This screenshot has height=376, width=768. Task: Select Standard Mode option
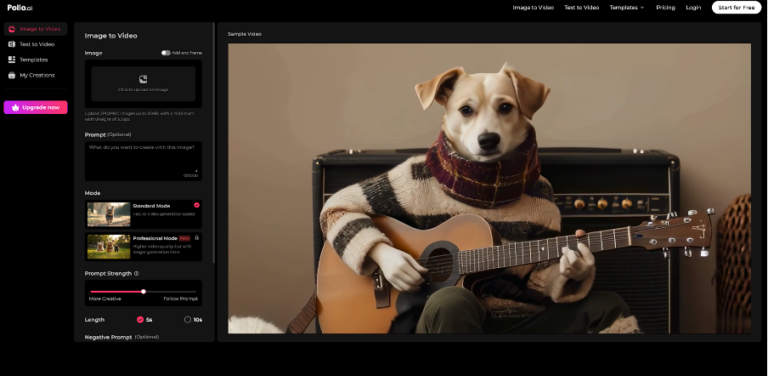coord(143,214)
